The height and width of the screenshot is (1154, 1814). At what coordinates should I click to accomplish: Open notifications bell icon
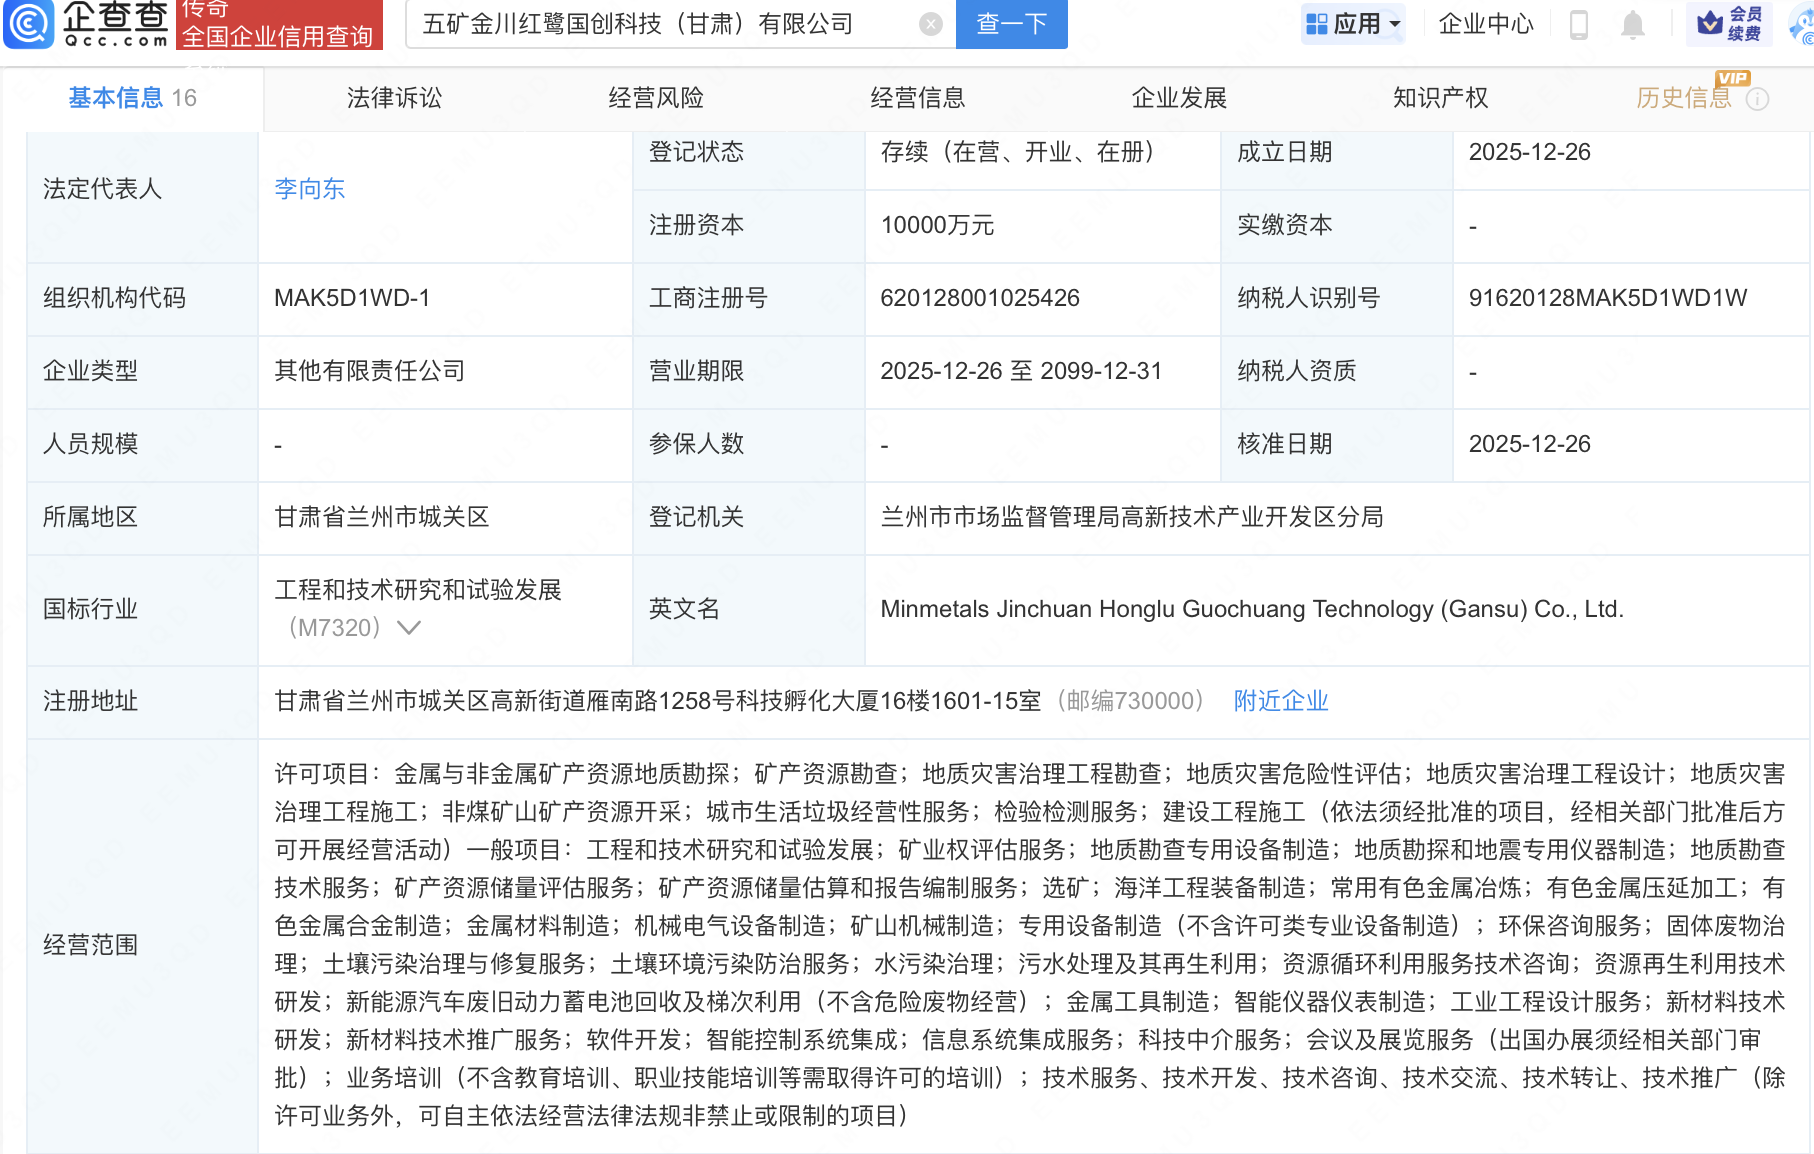[1632, 24]
